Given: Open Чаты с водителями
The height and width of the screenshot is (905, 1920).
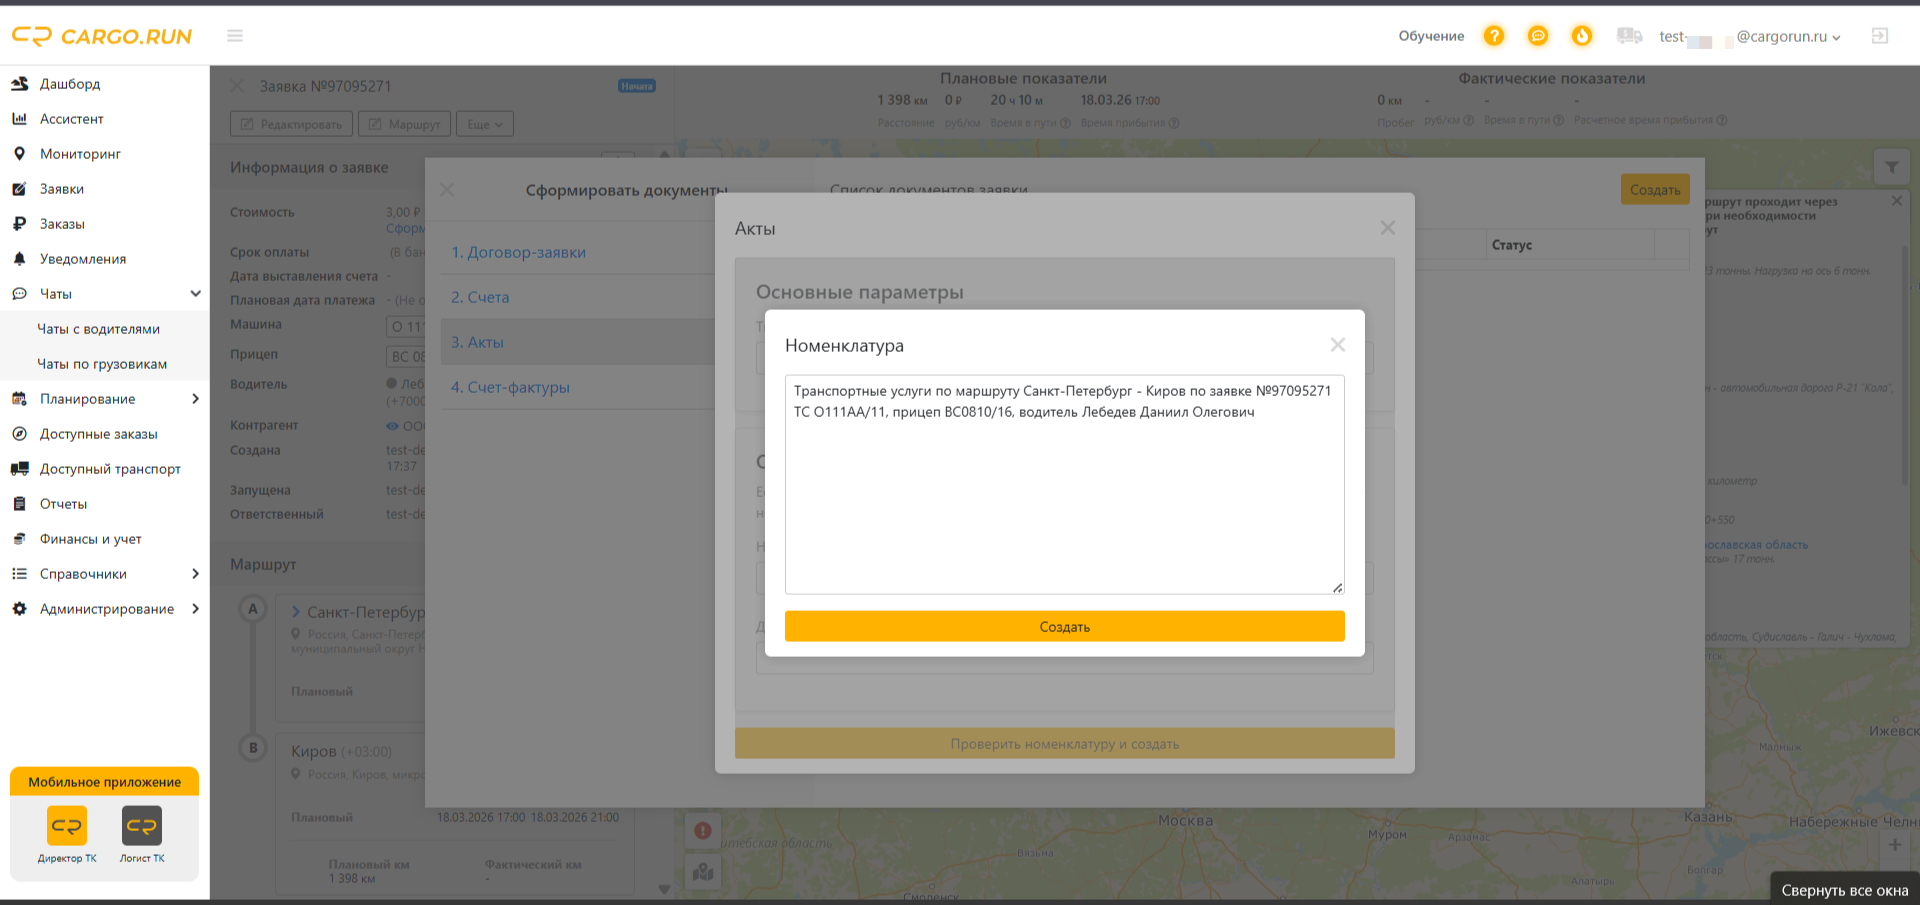Looking at the screenshot, I should point(99,329).
